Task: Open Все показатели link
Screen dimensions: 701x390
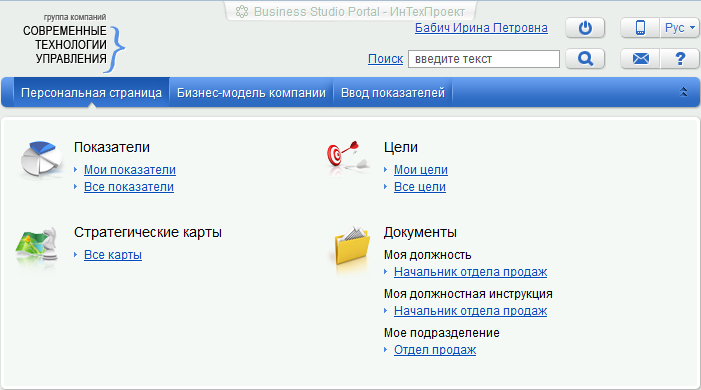Action: click(129, 187)
